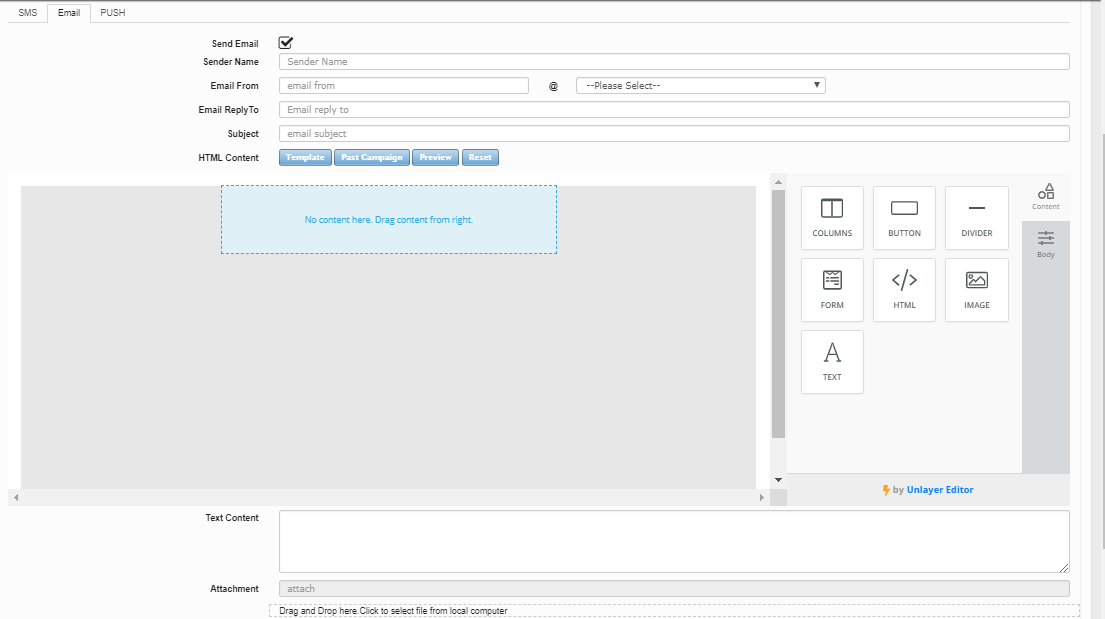Viewport: 1105px width, 619px height.
Task: Click the Past Campaign button
Action: (x=371, y=158)
